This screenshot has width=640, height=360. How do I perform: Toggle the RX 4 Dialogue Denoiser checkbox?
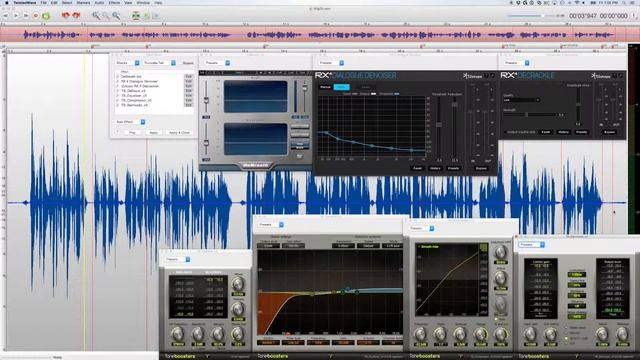118,81
